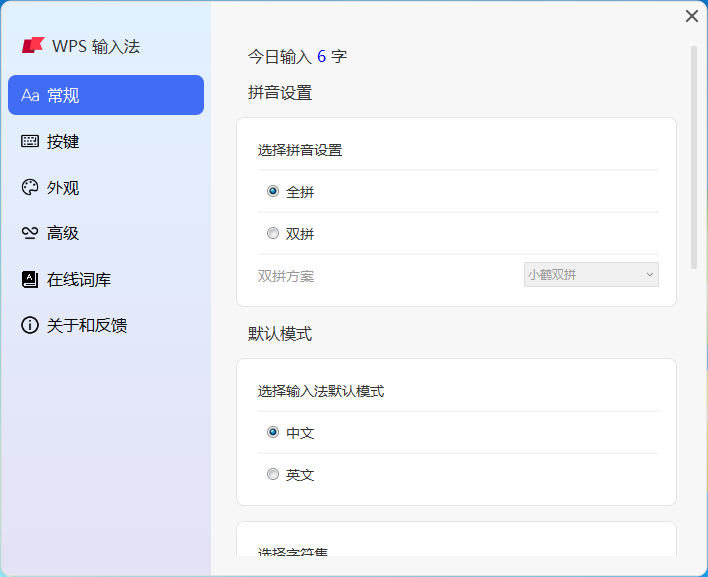This screenshot has height=577, width=708.
Task: Choose 中文 as the default mode
Action: 273,433
